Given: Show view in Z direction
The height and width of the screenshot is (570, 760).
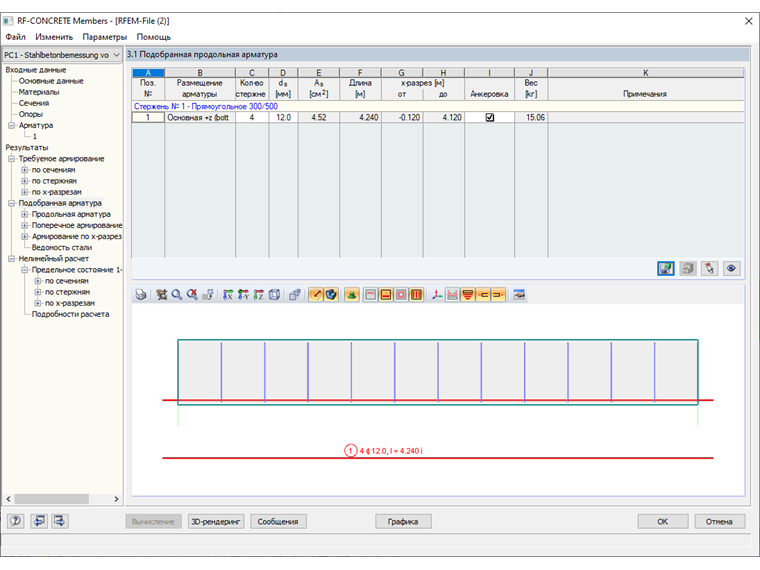Looking at the screenshot, I should pos(259,295).
